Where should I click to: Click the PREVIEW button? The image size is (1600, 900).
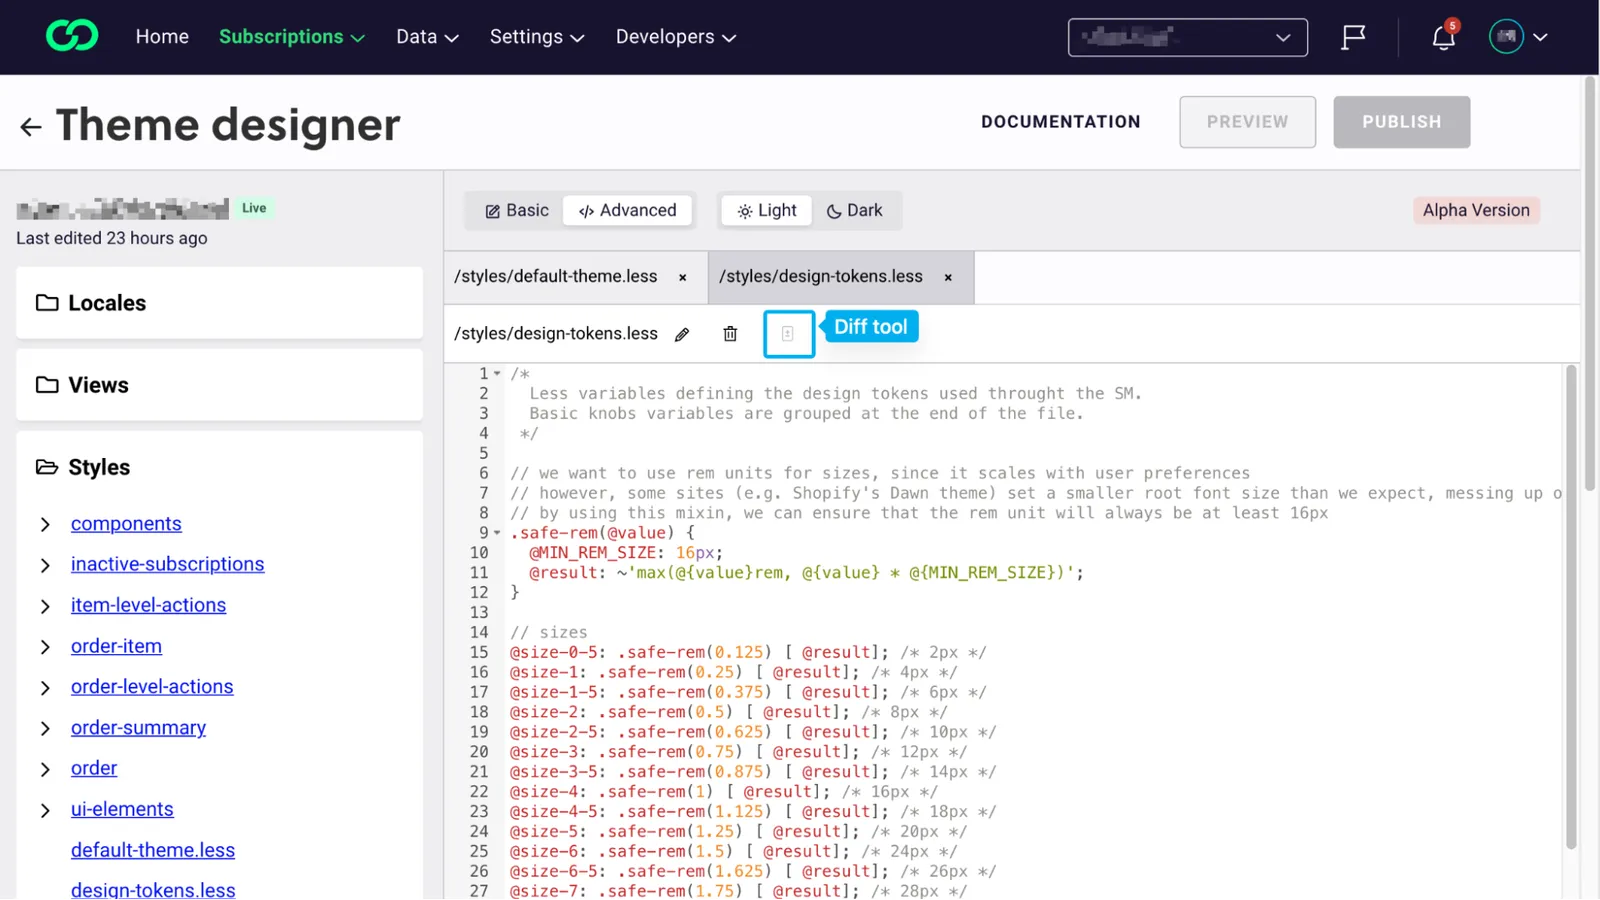[x=1247, y=122]
